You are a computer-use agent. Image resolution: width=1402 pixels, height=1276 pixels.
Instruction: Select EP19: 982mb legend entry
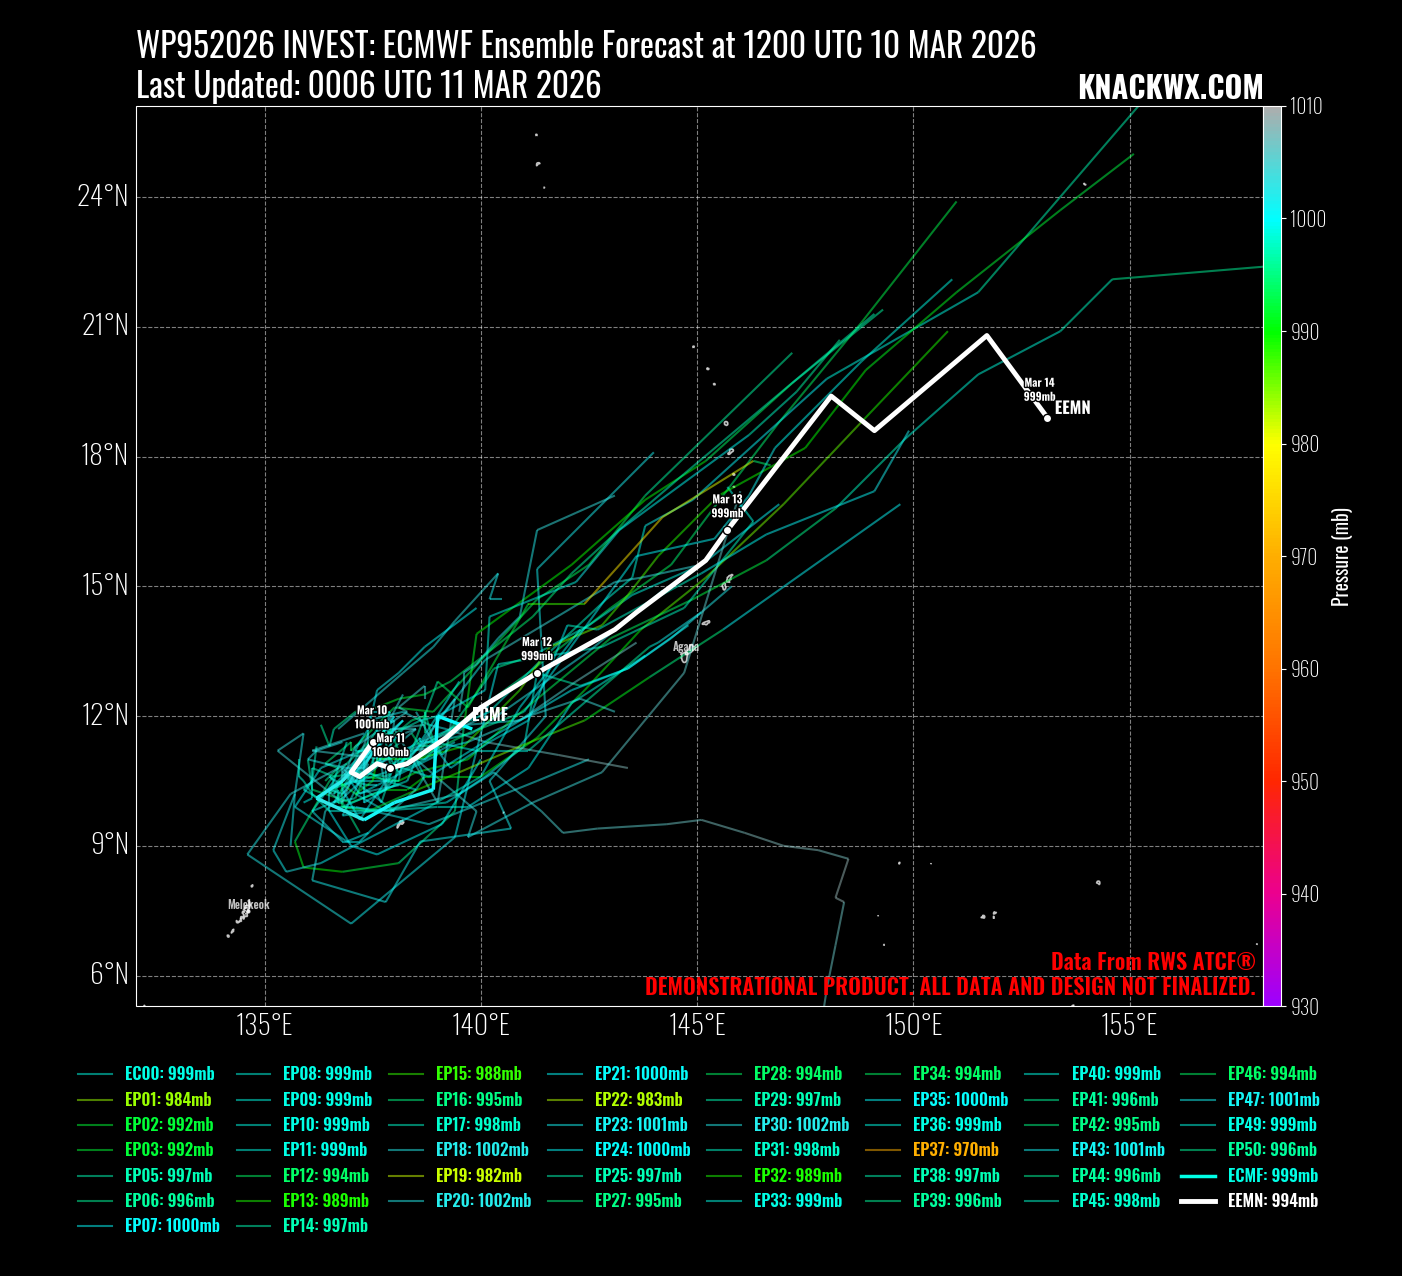click(478, 1176)
